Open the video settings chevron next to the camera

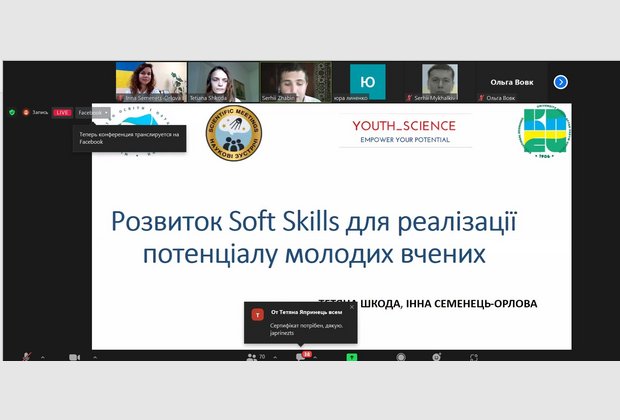click(94, 357)
